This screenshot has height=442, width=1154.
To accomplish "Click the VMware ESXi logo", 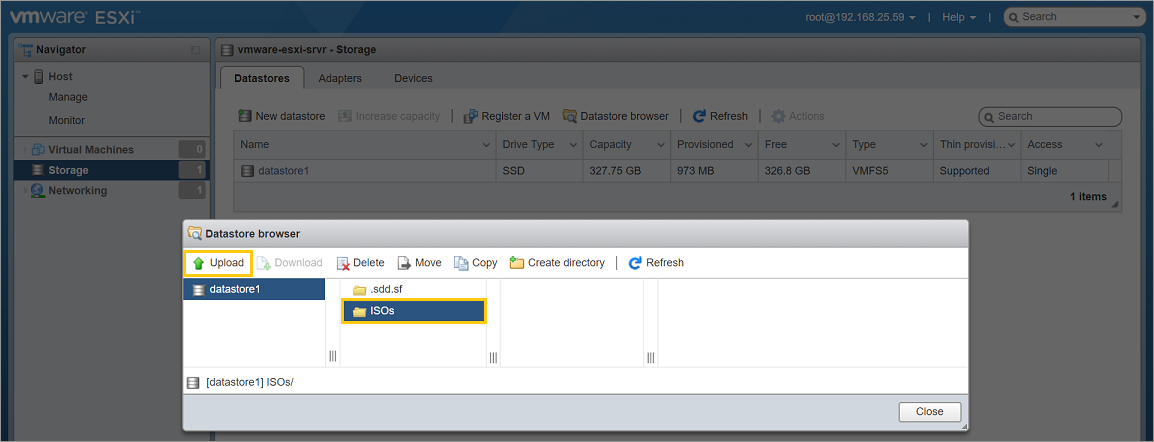I will tap(76, 17).
